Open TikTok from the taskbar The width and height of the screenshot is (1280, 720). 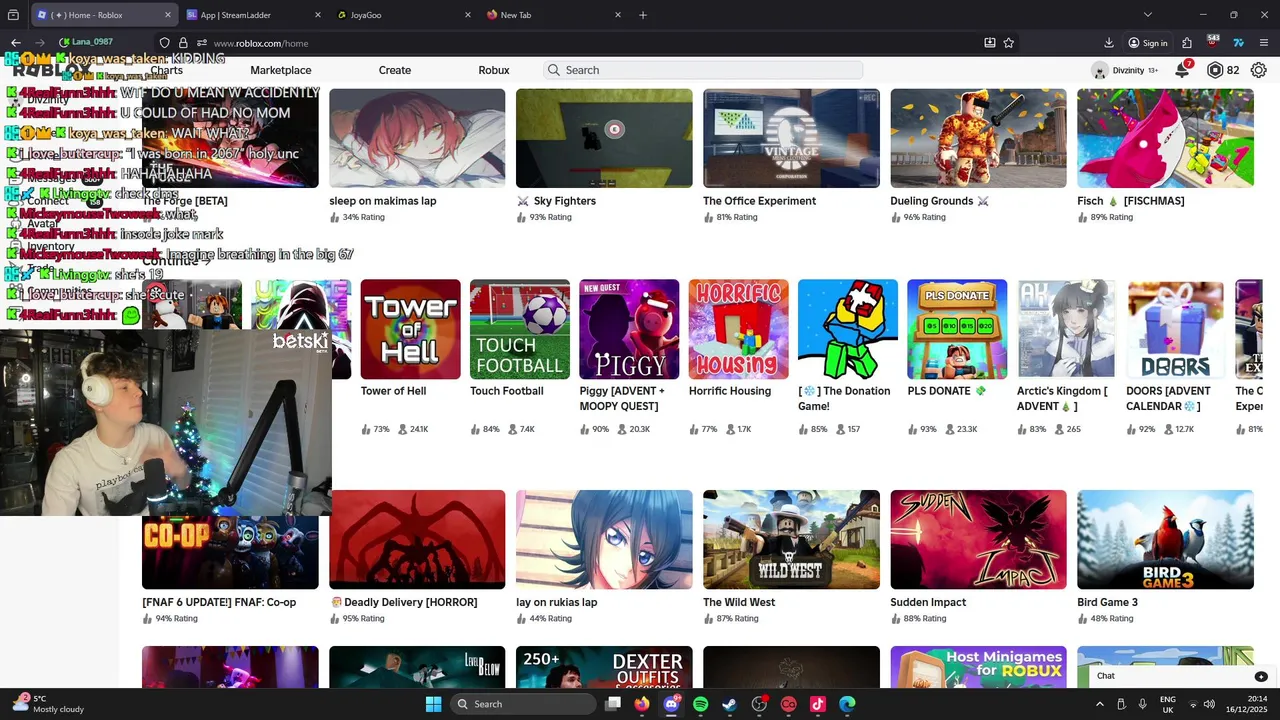tap(818, 704)
